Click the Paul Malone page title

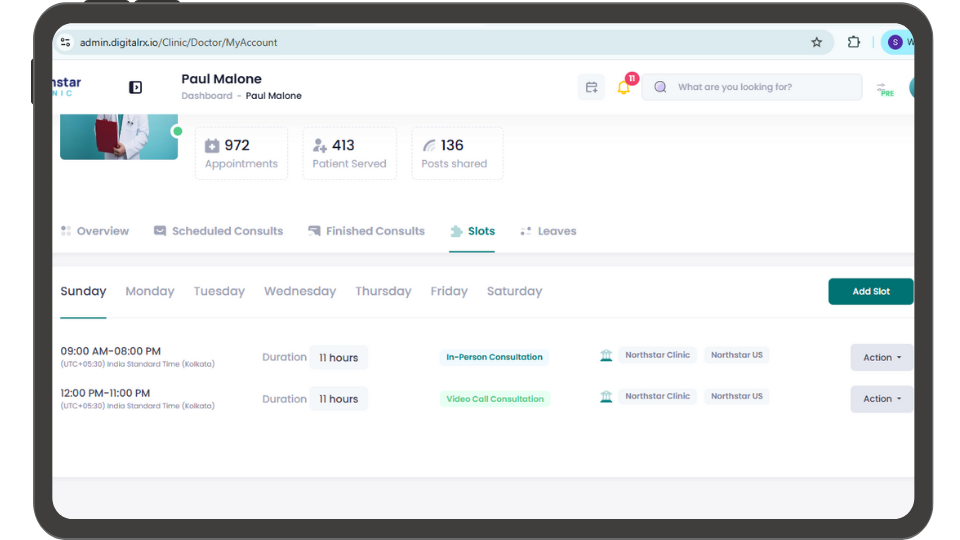pyautogui.click(x=221, y=79)
